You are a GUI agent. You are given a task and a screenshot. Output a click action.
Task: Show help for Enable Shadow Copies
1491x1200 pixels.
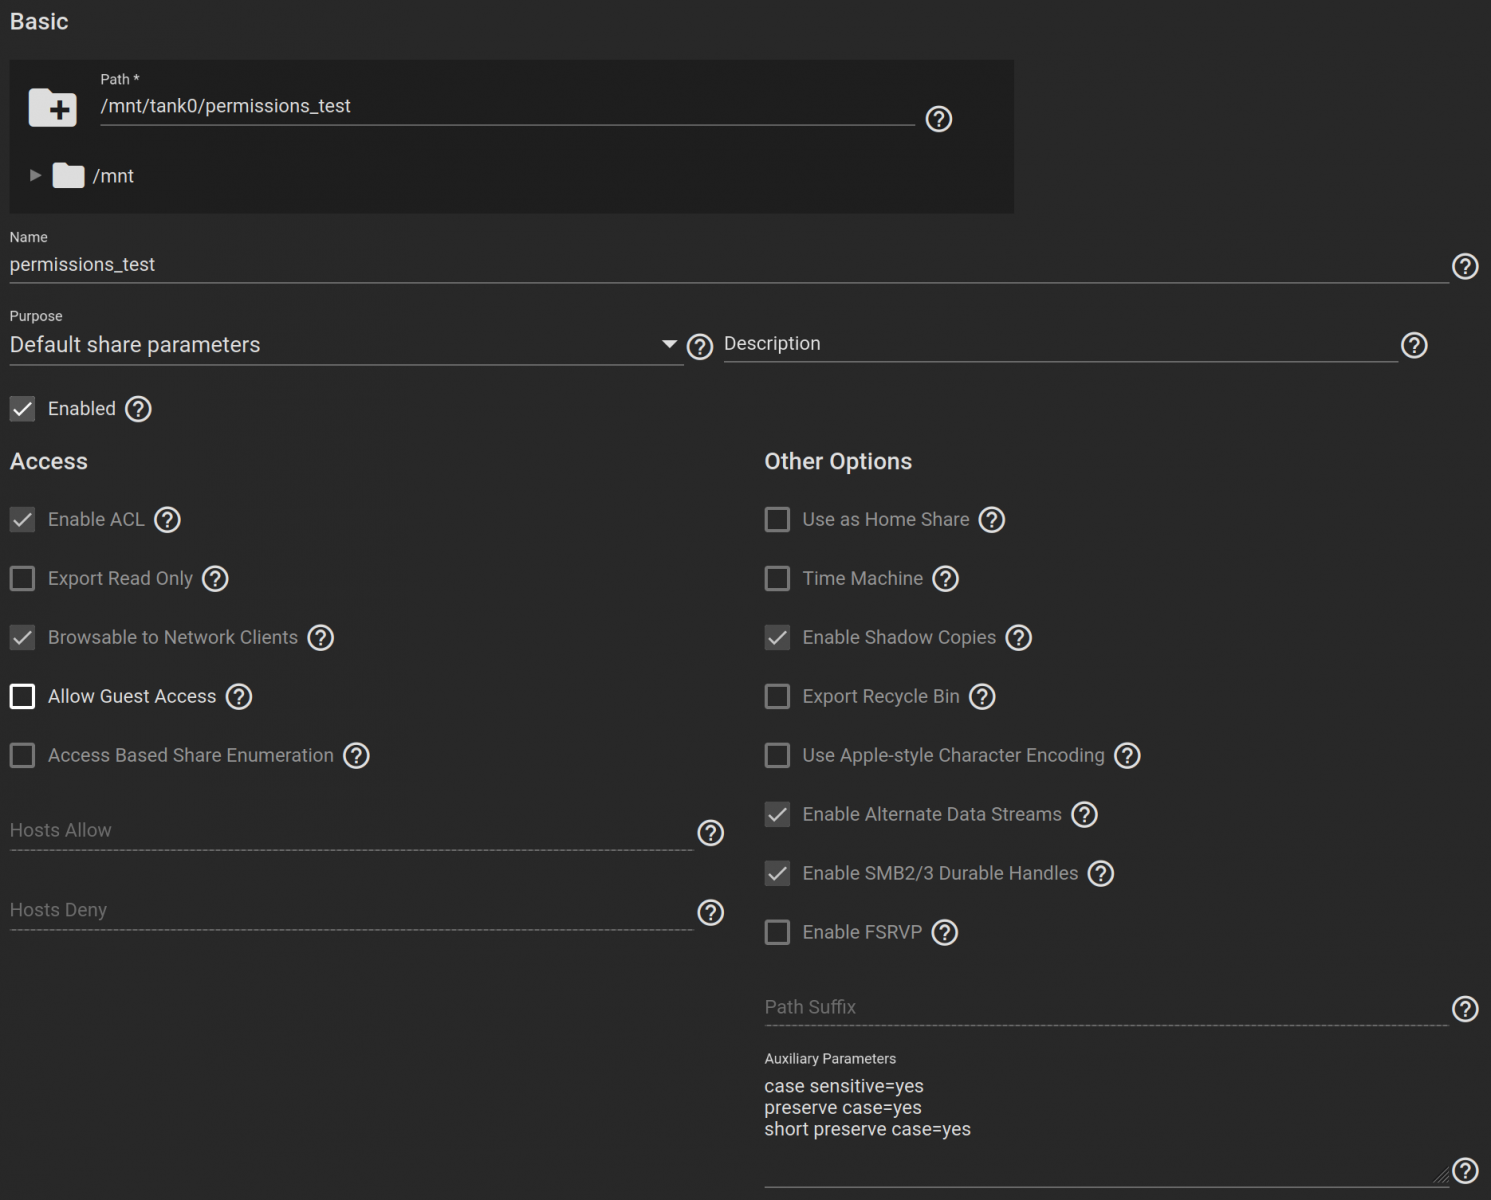point(1018,638)
